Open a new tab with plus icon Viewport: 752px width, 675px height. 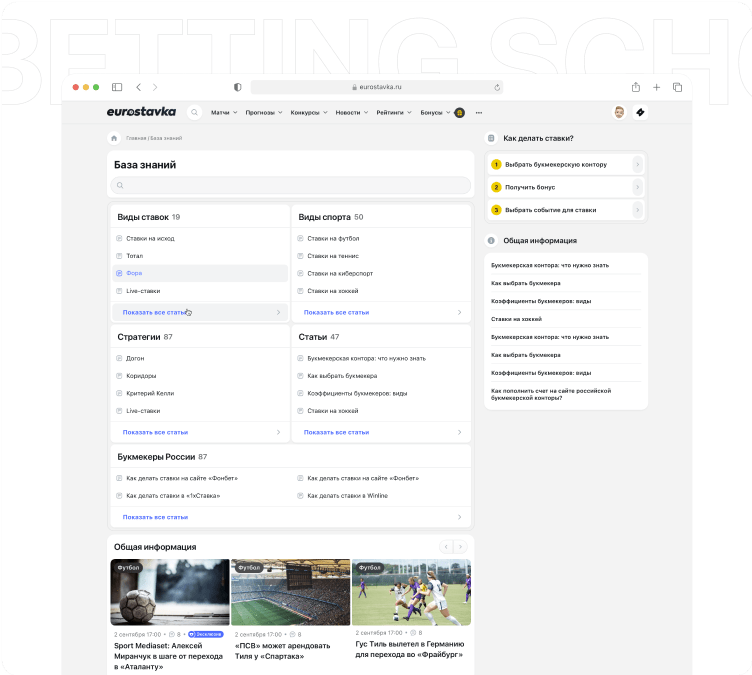(656, 88)
